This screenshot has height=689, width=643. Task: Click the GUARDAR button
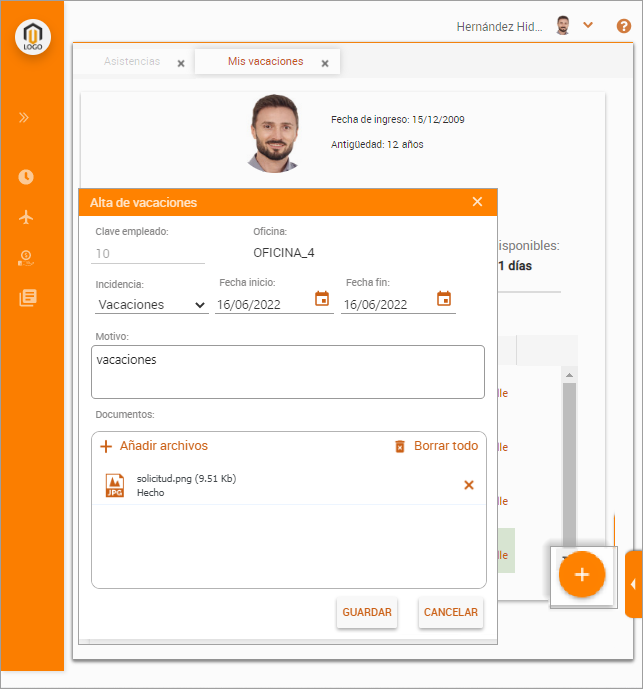pos(366,612)
